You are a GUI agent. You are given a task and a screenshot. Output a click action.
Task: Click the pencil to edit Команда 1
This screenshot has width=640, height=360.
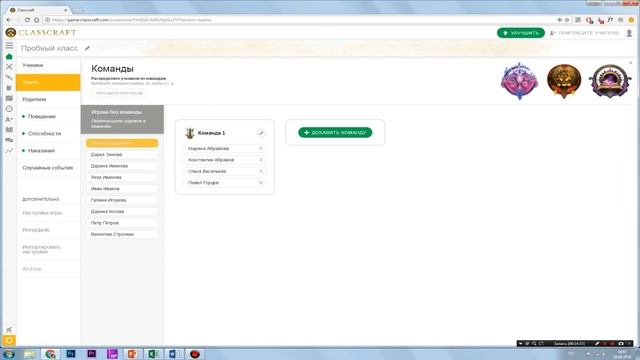(261, 133)
